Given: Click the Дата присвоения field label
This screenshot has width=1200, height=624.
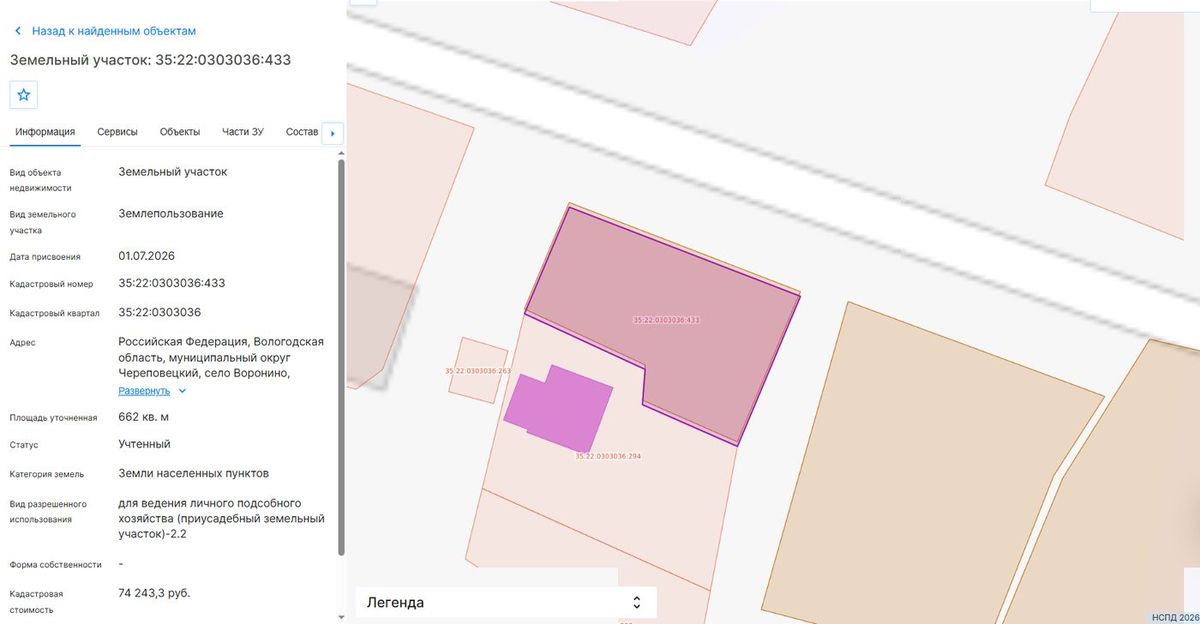Looking at the screenshot, I should (45, 257).
